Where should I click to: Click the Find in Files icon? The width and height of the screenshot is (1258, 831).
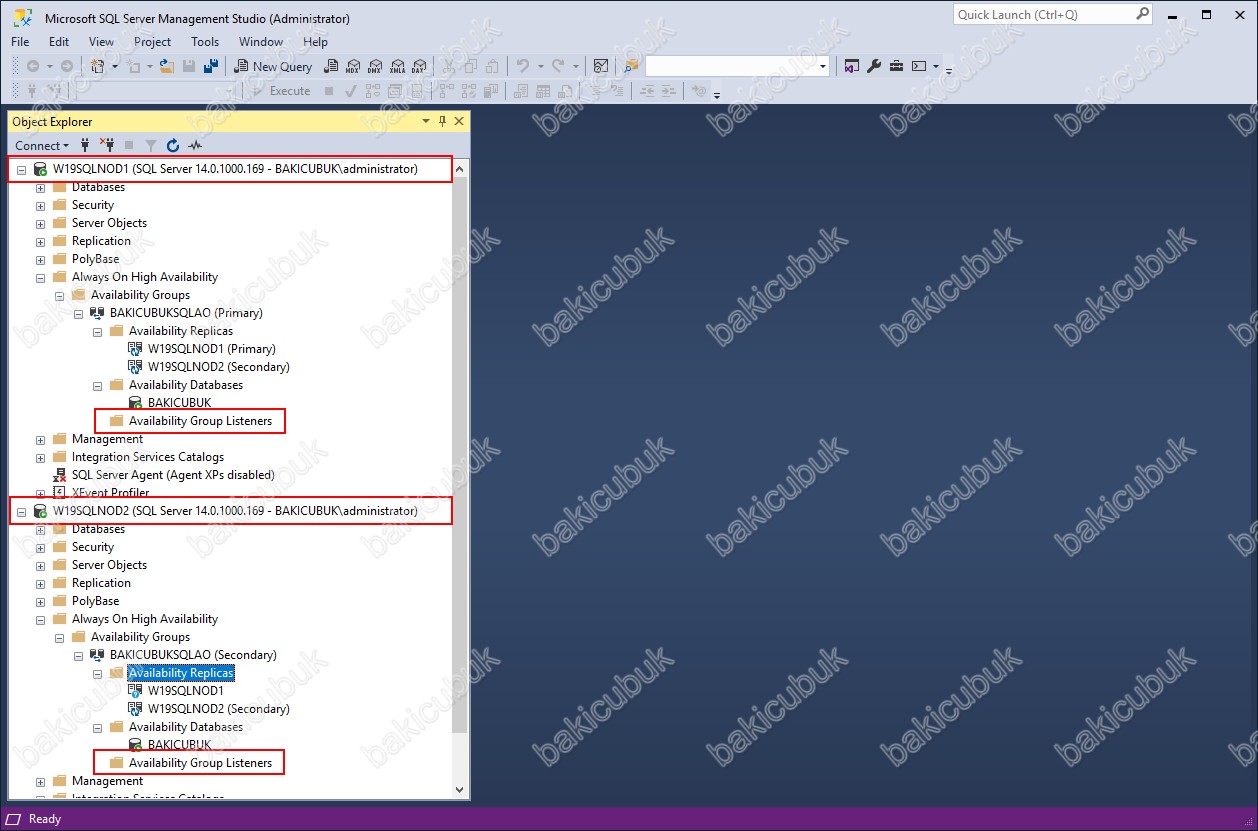(631, 66)
